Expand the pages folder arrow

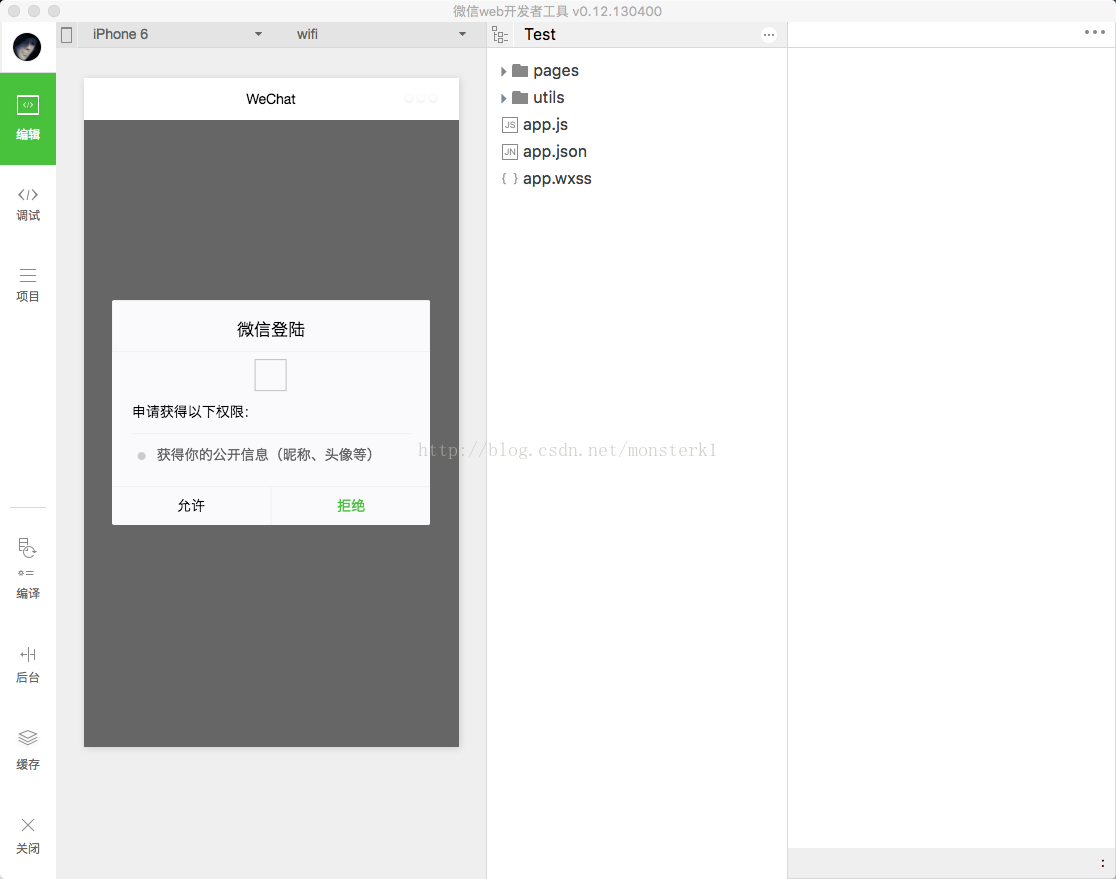point(503,71)
